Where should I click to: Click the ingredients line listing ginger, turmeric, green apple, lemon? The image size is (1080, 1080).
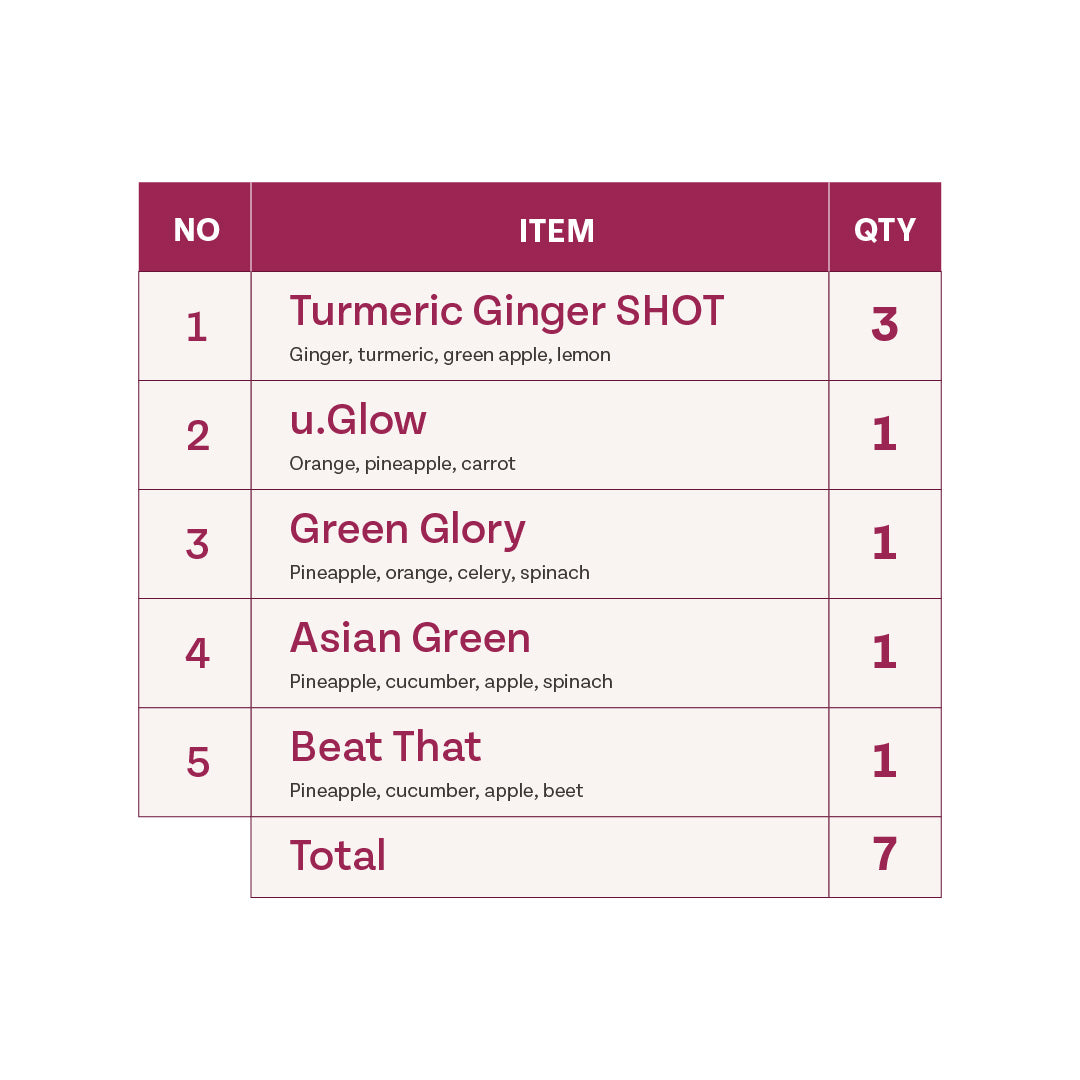450,355
